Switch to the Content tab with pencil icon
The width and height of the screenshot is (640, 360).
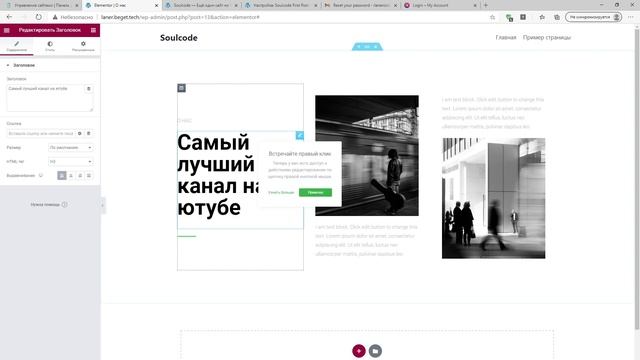pos(17,46)
